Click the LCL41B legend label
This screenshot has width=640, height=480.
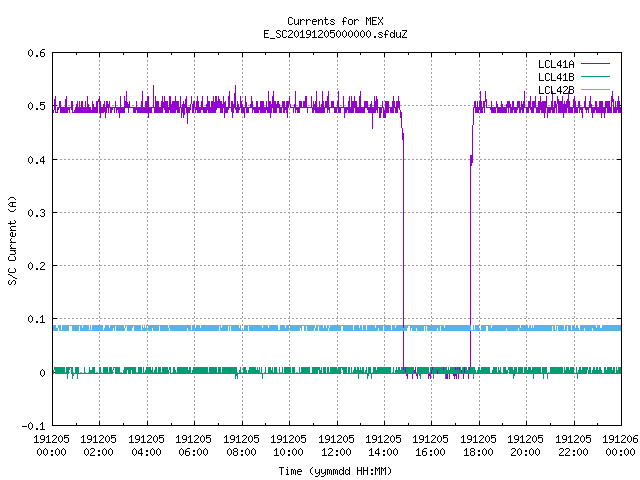556,77
